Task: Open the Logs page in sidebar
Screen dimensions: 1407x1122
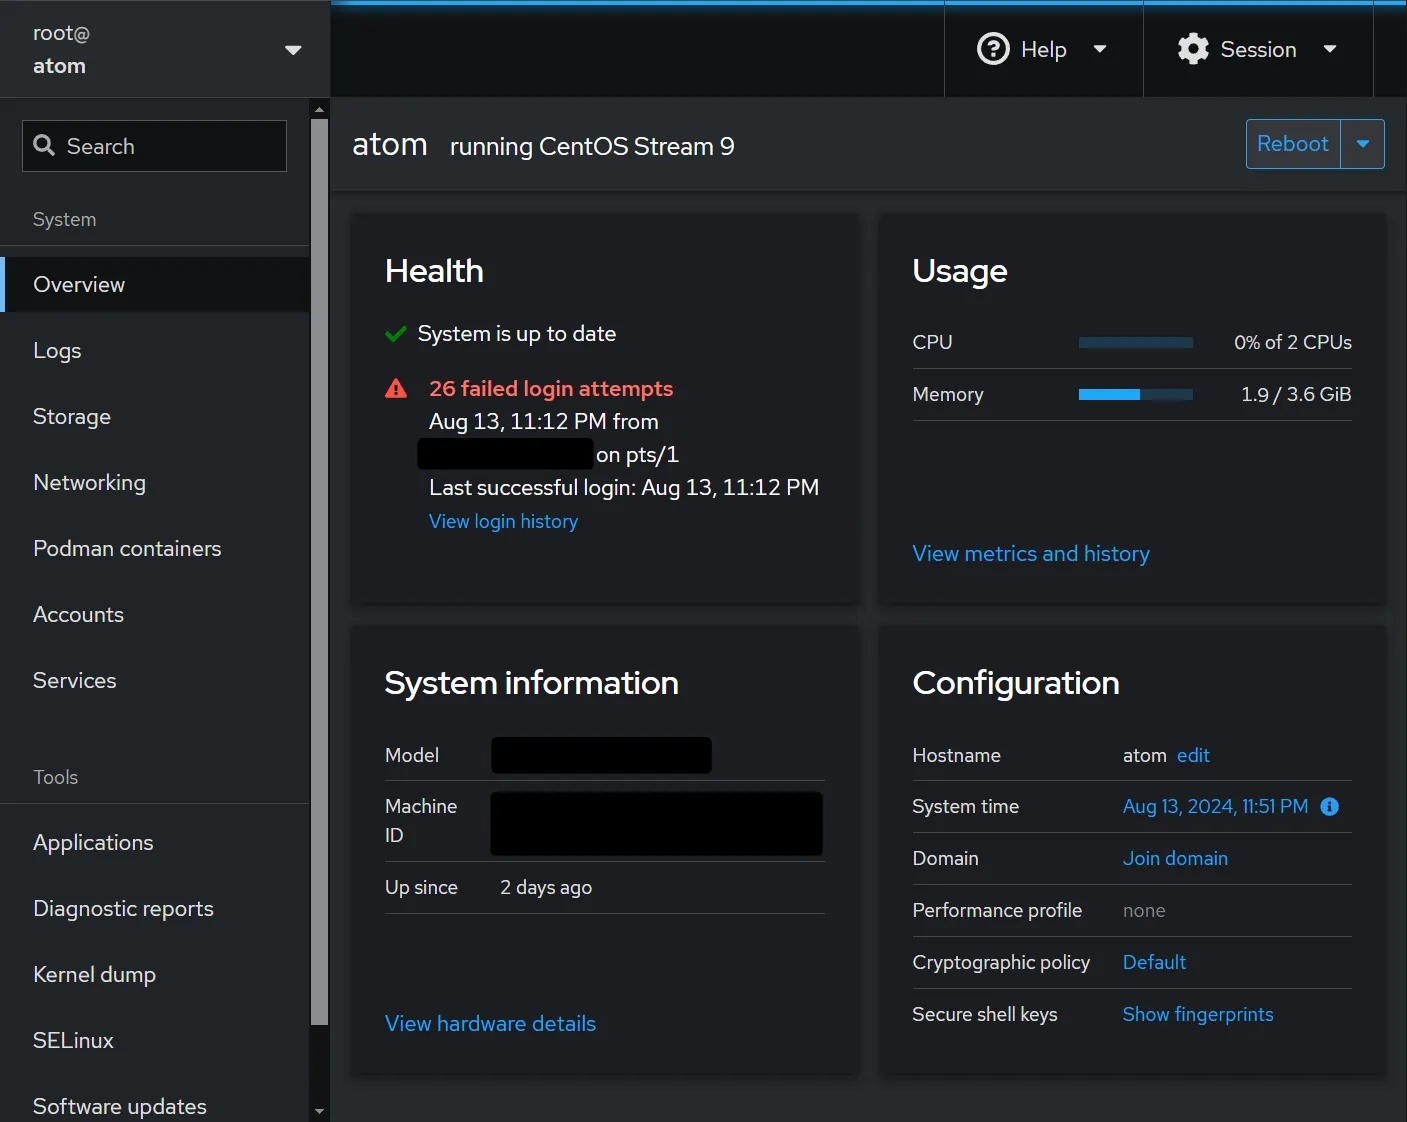Action: pos(57,351)
